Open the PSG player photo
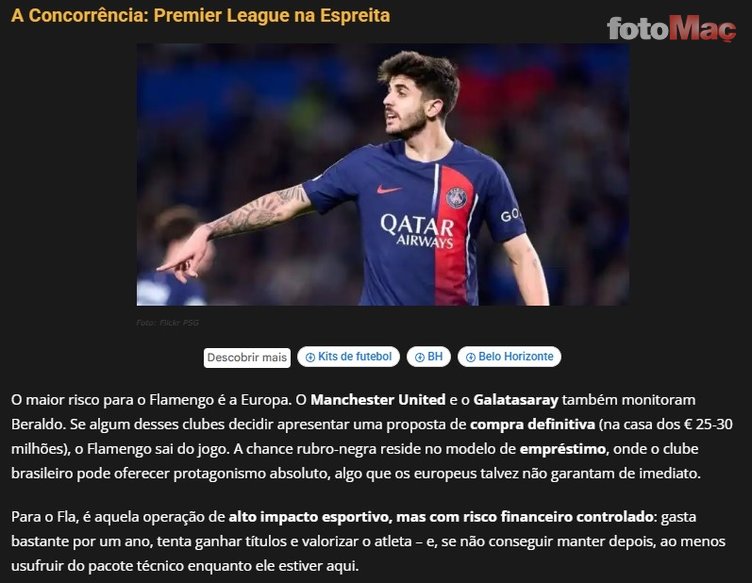The width and height of the screenshot is (752, 583). [383, 175]
